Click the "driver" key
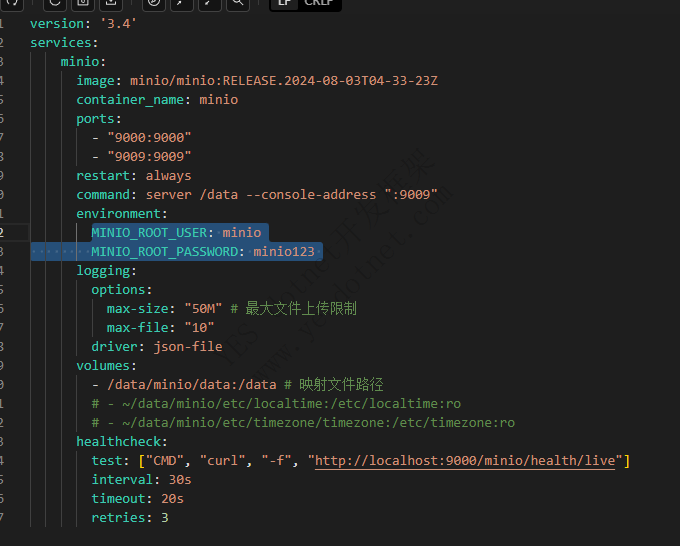This screenshot has width=680, height=546. coord(114,347)
